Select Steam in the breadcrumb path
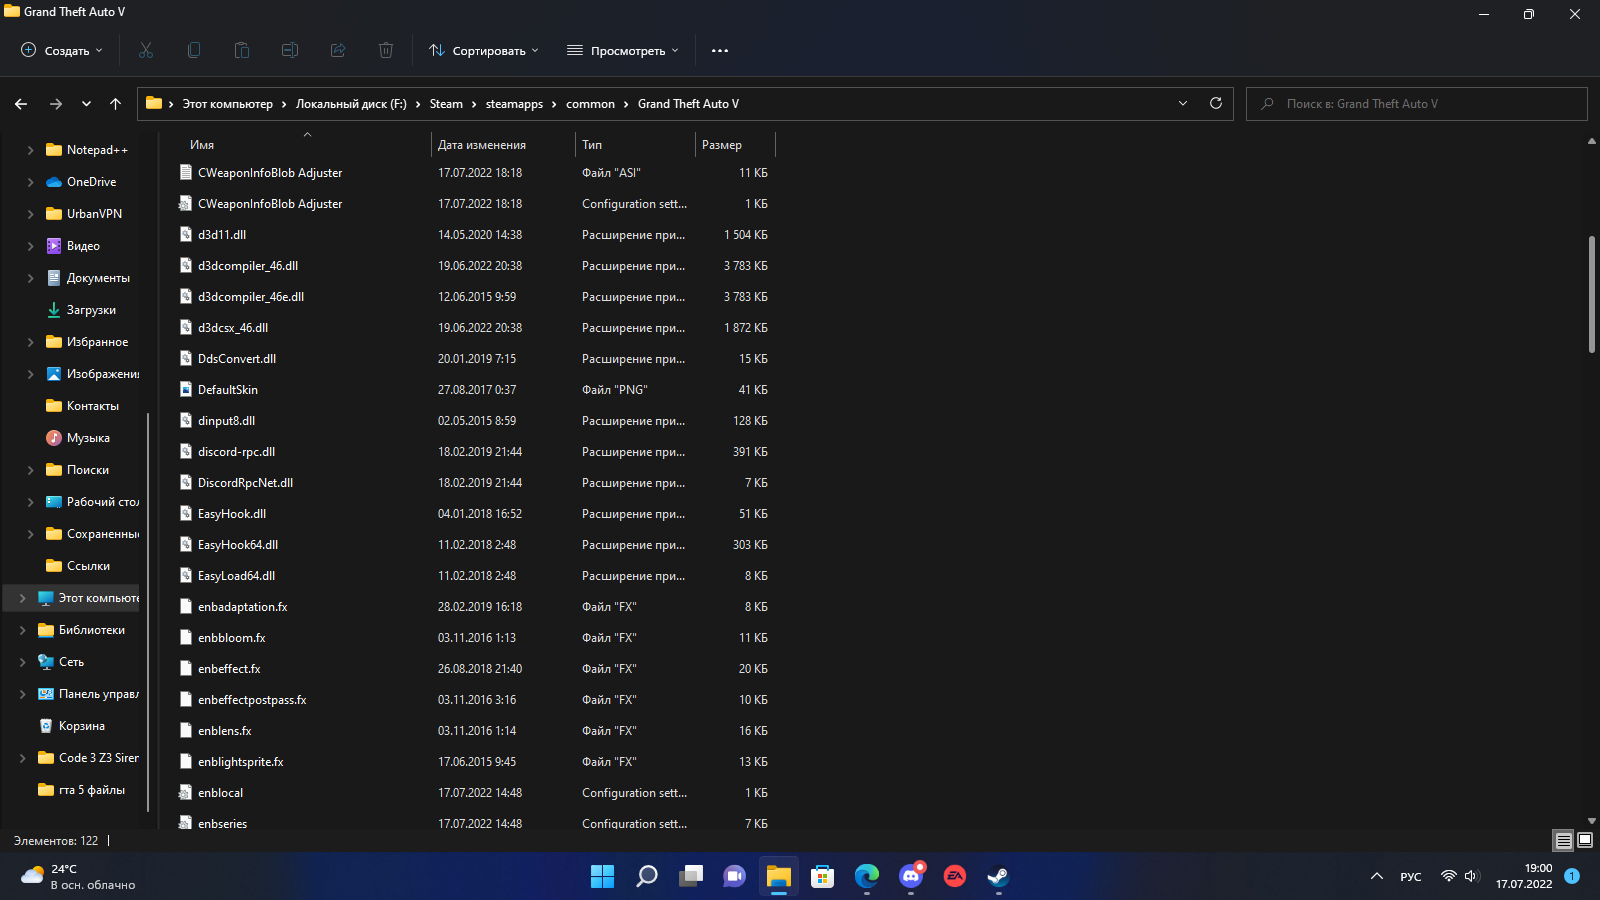Viewport: 1600px width, 900px height. tap(446, 104)
